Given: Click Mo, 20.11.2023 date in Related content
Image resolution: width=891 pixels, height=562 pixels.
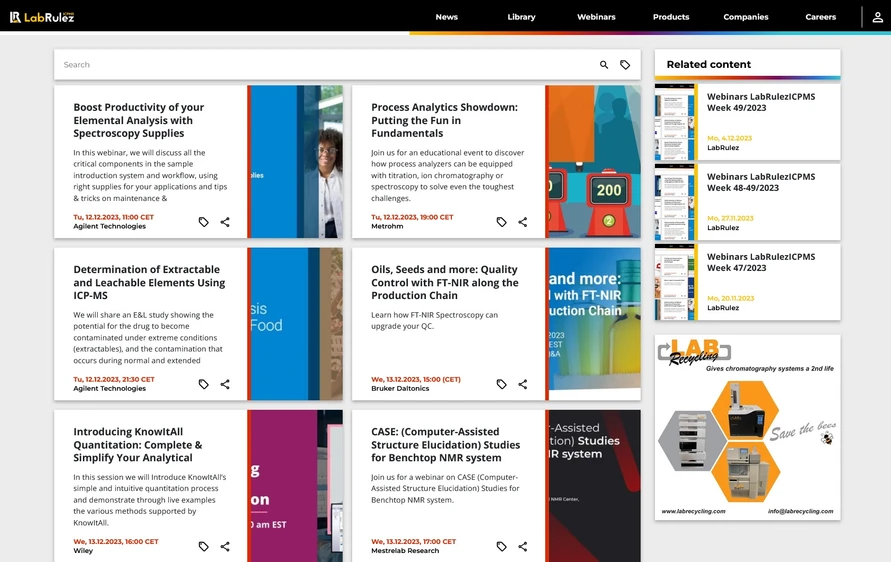Looking at the screenshot, I should tap(730, 298).
